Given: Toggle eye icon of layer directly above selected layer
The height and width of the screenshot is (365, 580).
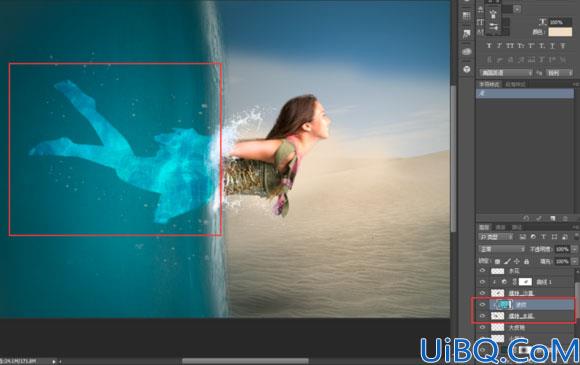Looking at the screenshot, I should (x=482, y=293).
